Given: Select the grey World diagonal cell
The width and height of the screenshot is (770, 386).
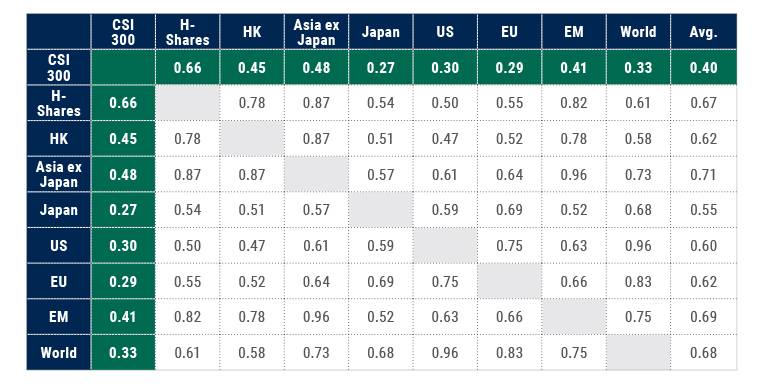Looking at the screenshot, I should tap(638, 353).
